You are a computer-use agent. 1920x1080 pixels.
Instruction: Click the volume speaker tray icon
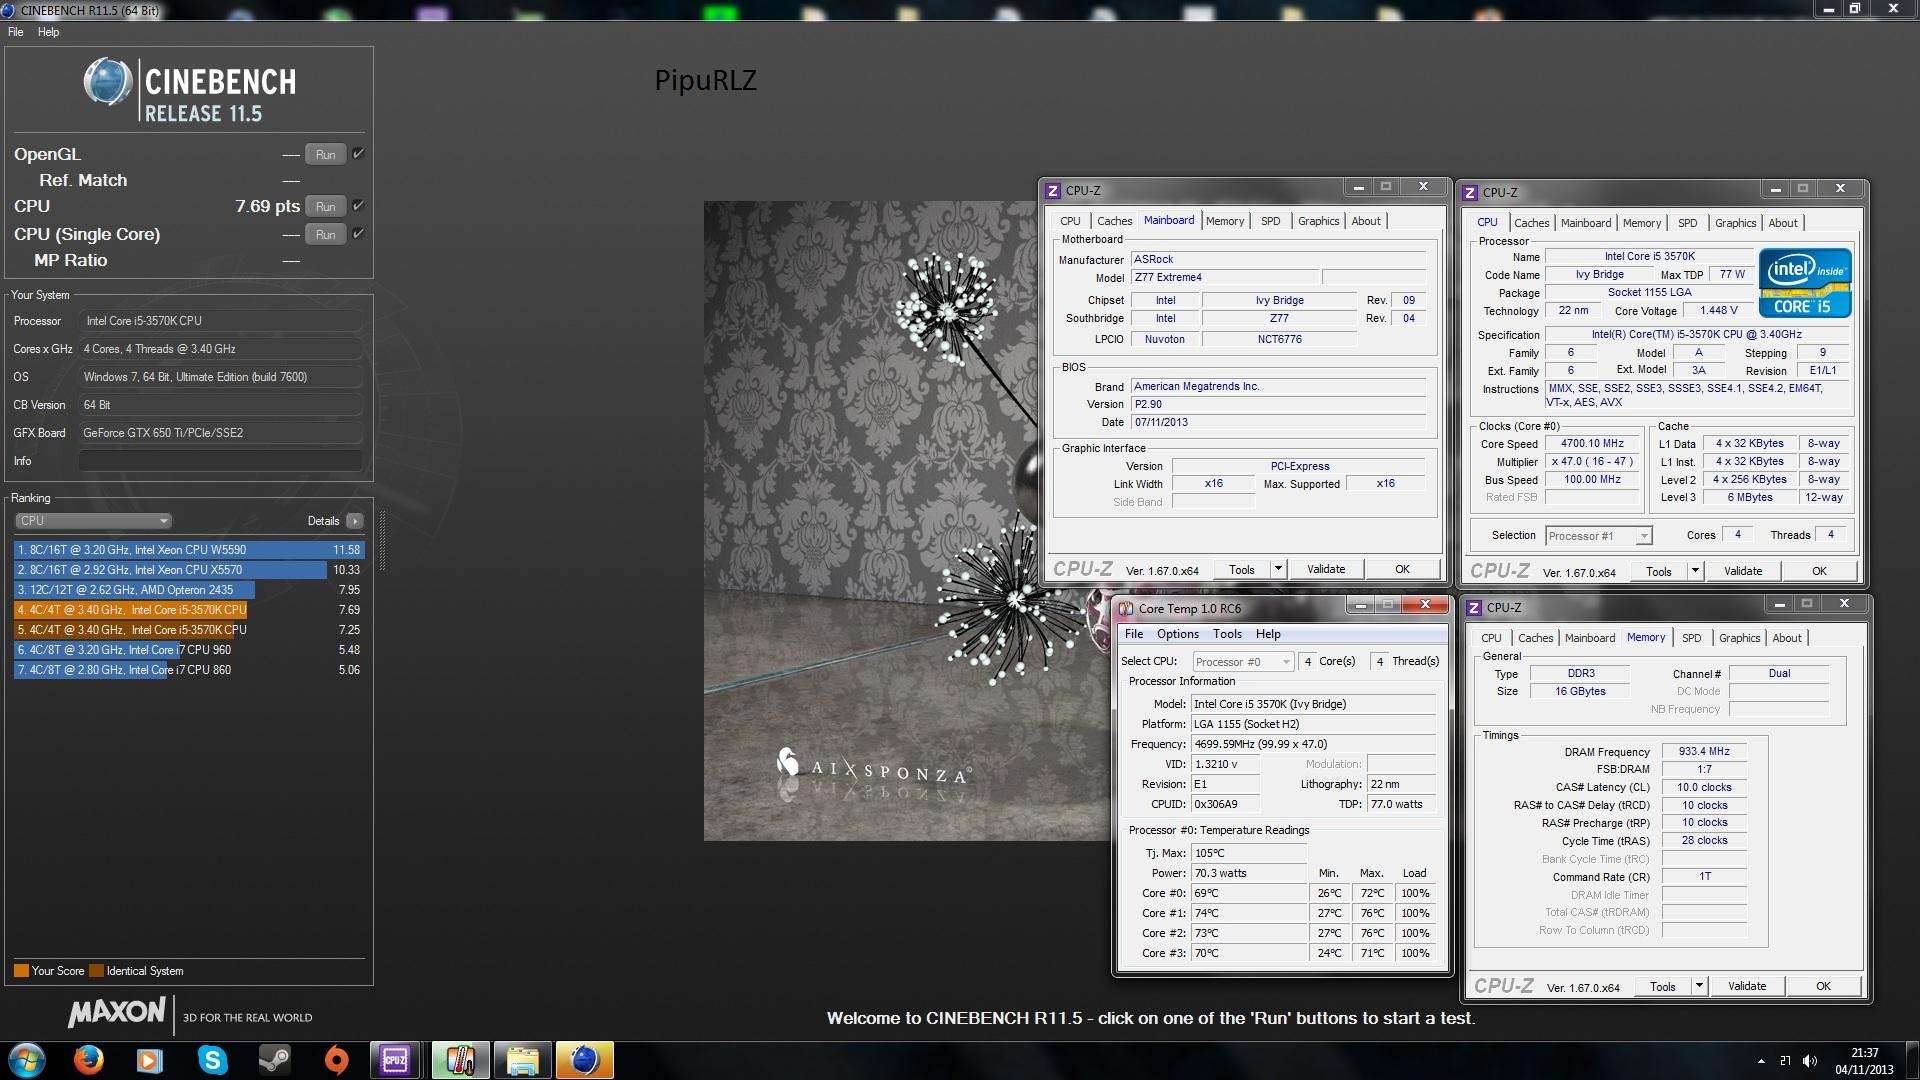coord(1810,1061)
